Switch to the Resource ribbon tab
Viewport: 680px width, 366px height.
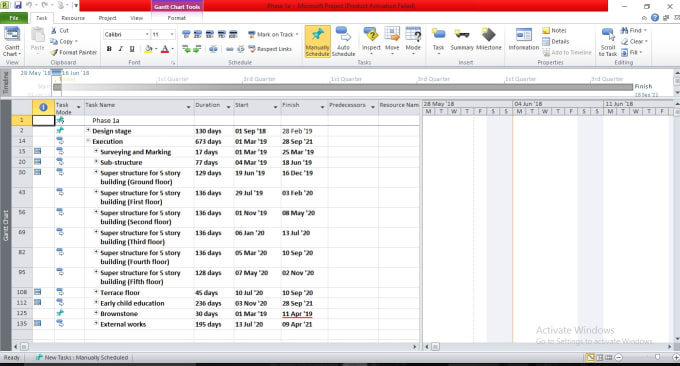[73, 18]
